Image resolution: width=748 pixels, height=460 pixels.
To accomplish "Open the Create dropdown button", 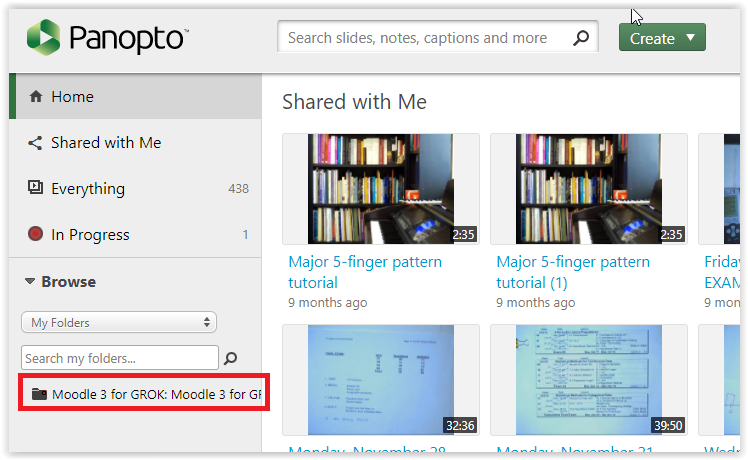I will click(662, 37).
